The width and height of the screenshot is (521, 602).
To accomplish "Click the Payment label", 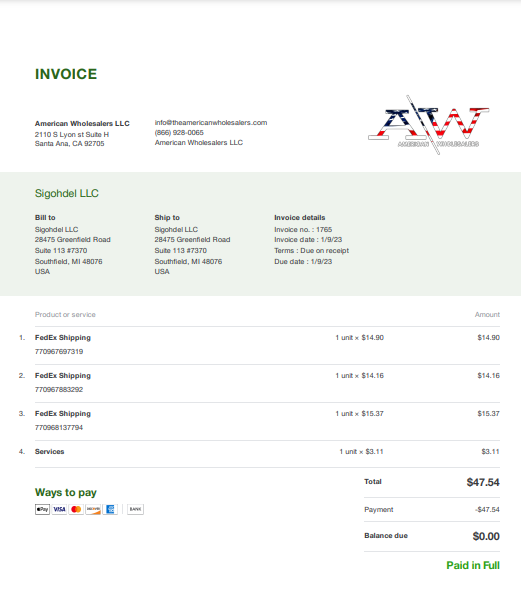I will pos(379,510).
